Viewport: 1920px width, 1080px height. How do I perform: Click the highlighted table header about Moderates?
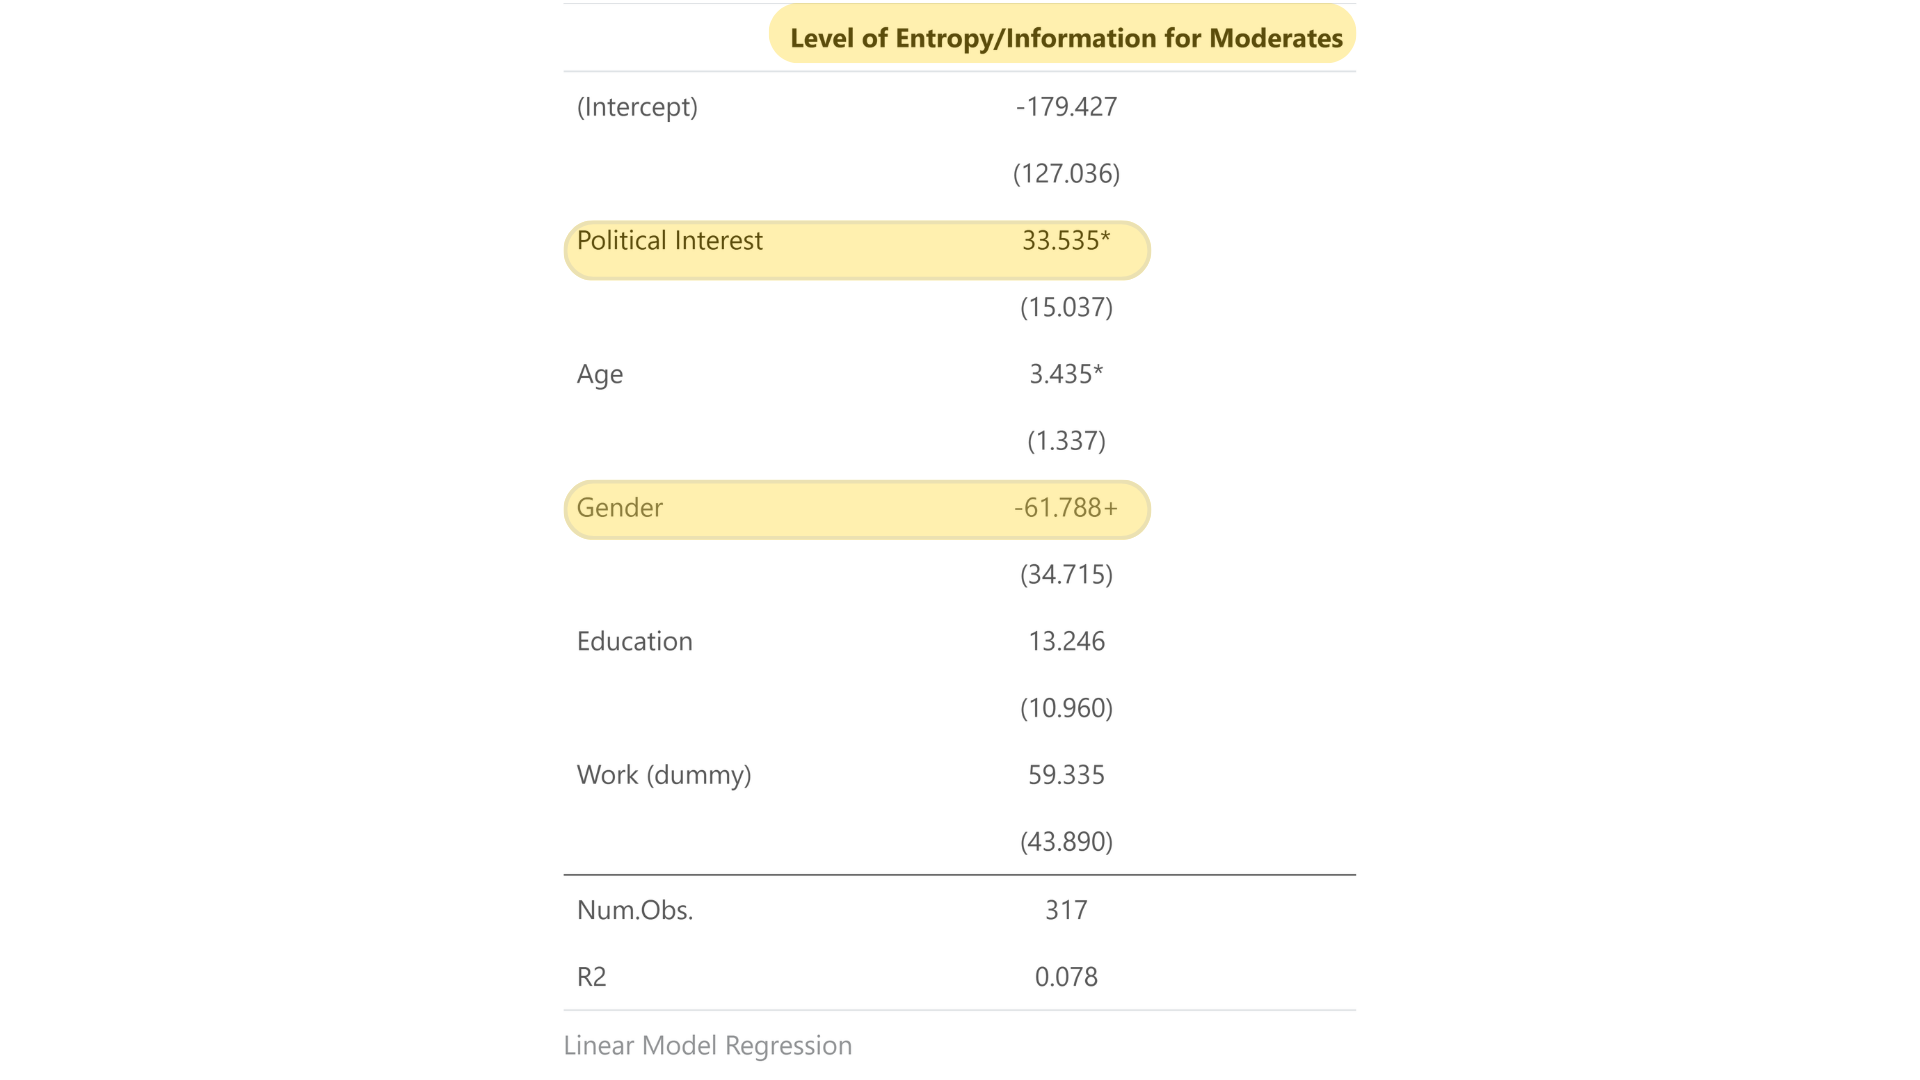pyautogui.click(x=1066, y=38)
